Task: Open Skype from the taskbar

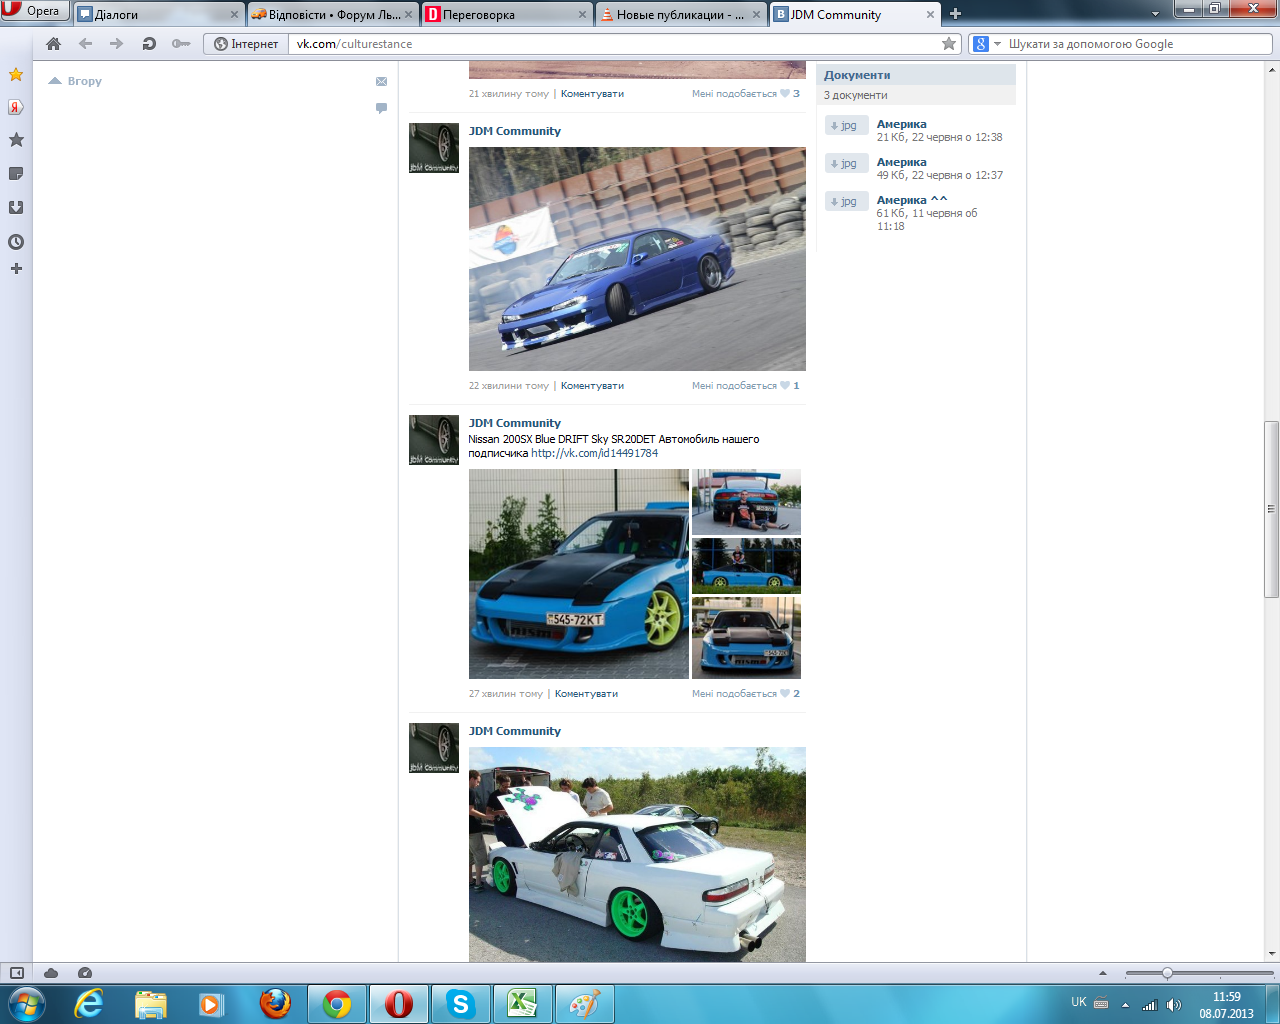Action: (x=461, y=1003)
